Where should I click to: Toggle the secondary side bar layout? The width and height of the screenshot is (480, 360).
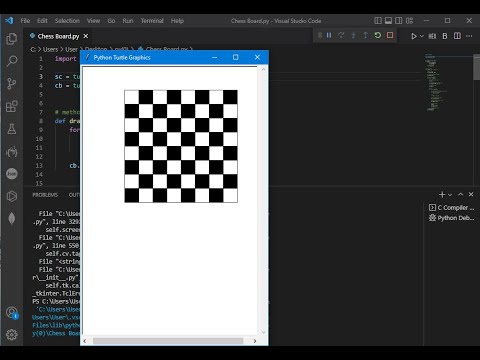399,21
